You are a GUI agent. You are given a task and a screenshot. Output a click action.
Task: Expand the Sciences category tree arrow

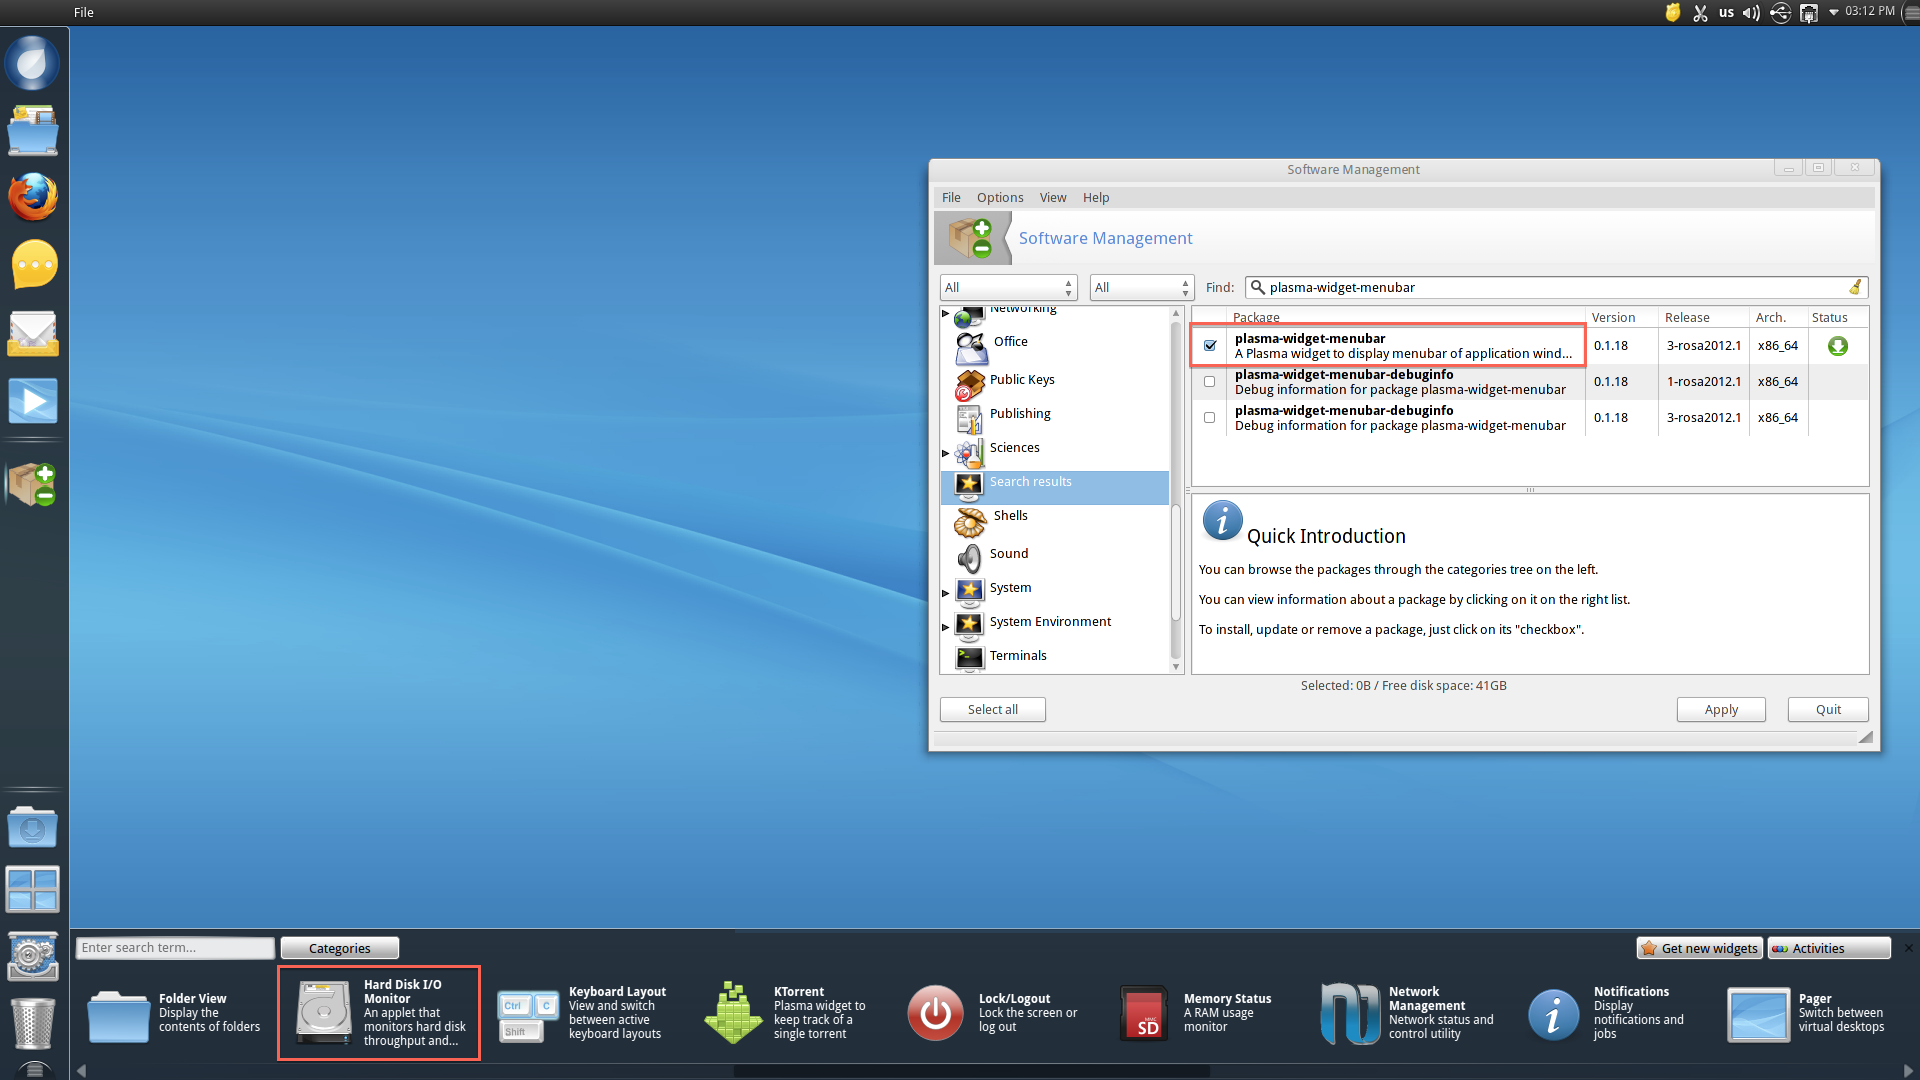[946, 453]
